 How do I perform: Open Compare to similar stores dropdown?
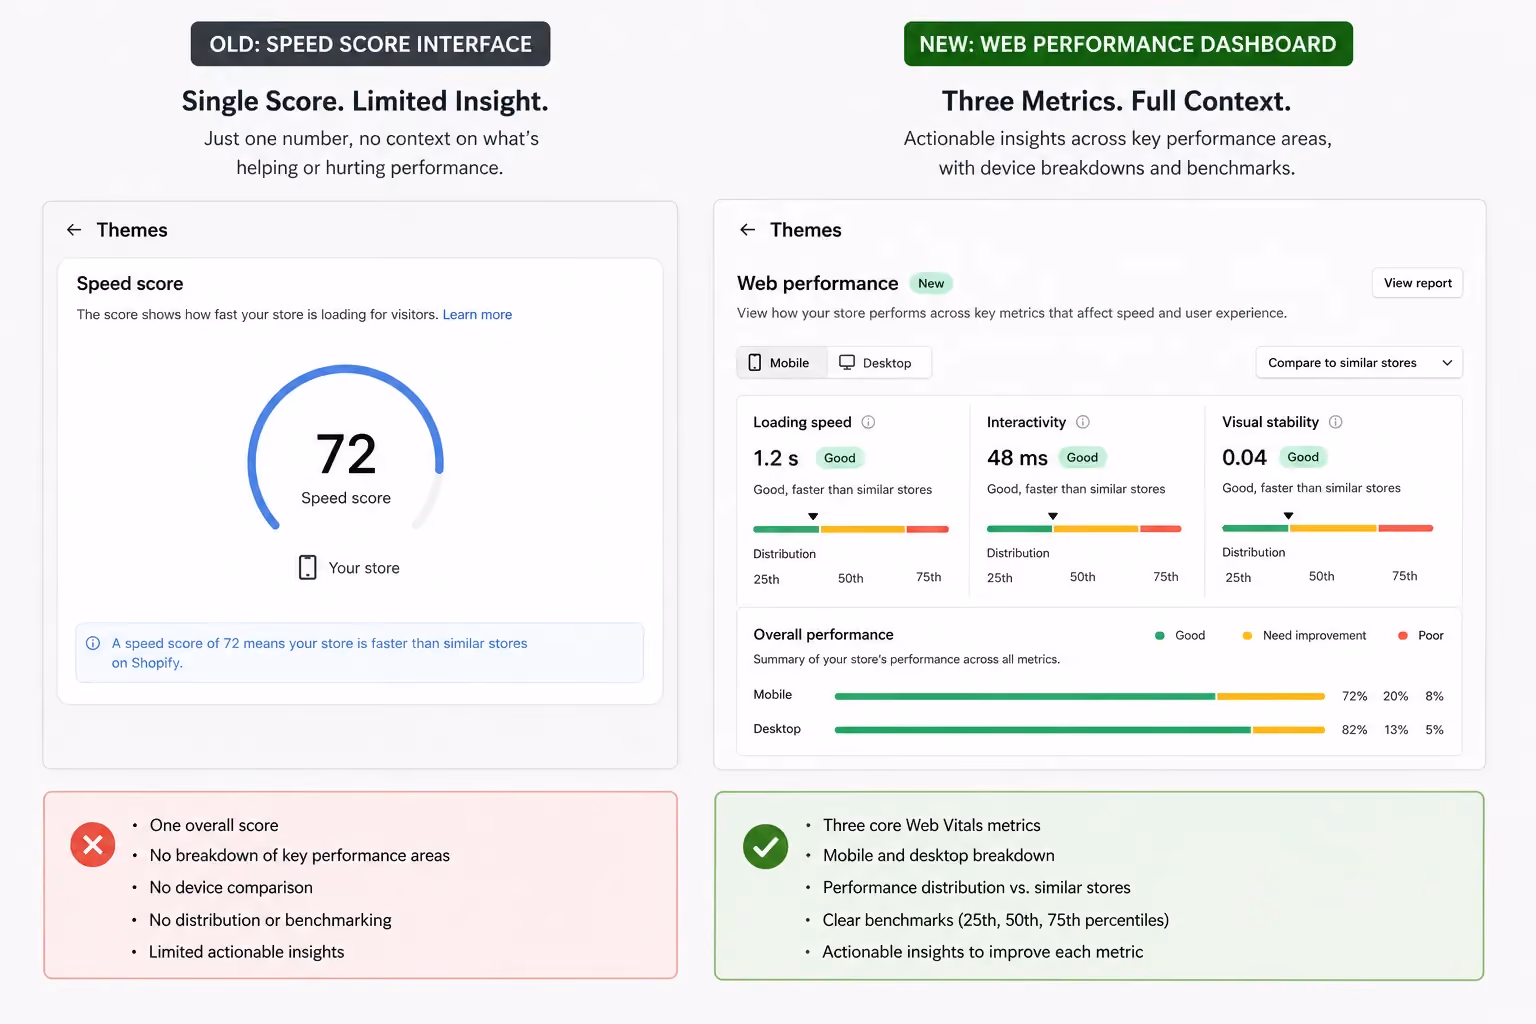point(1359,363)
